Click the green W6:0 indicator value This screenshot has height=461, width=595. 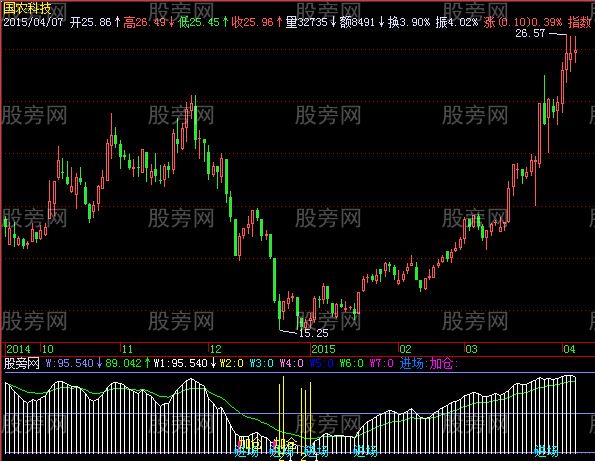(351, 363)
